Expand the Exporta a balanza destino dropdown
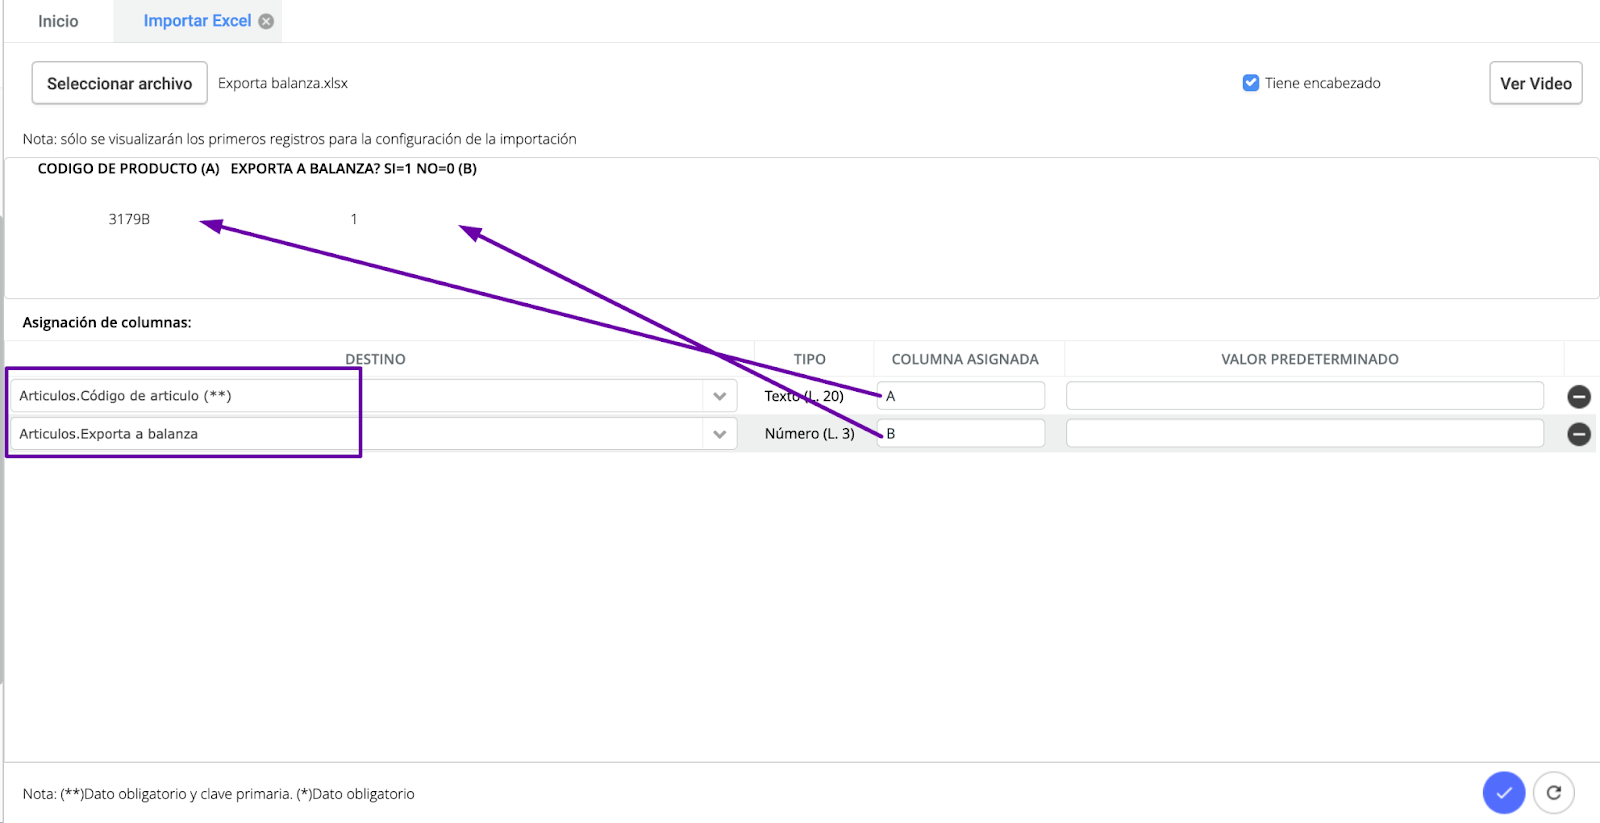The width and height of the screenshot is (1600, 823). (x=719, y=434)
